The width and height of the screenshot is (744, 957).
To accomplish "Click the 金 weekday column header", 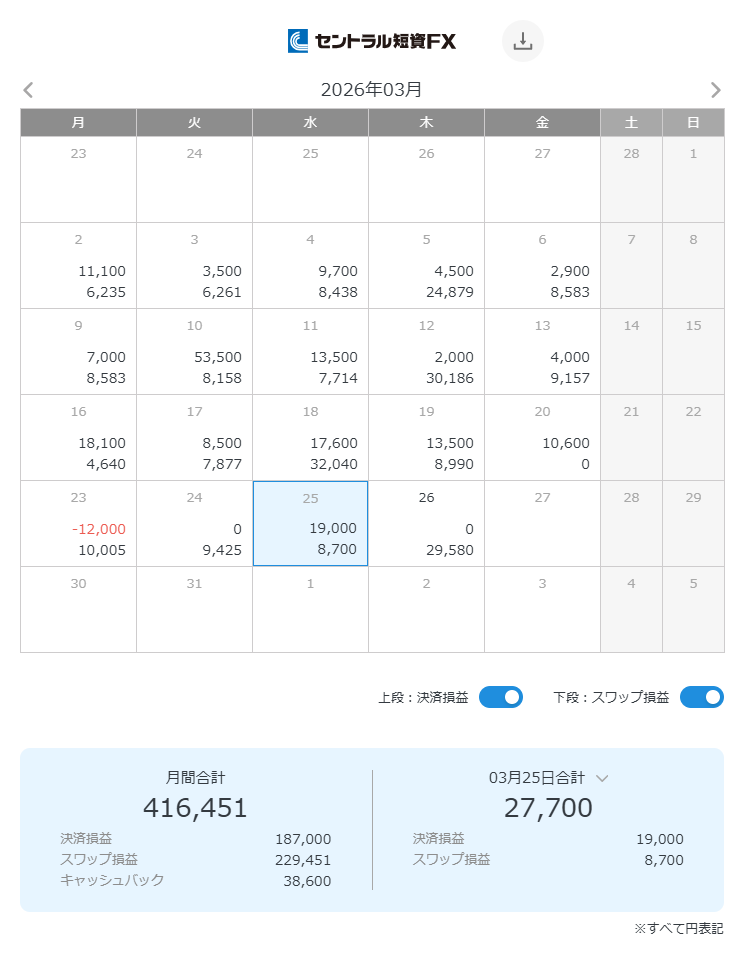I will [542, 122].
